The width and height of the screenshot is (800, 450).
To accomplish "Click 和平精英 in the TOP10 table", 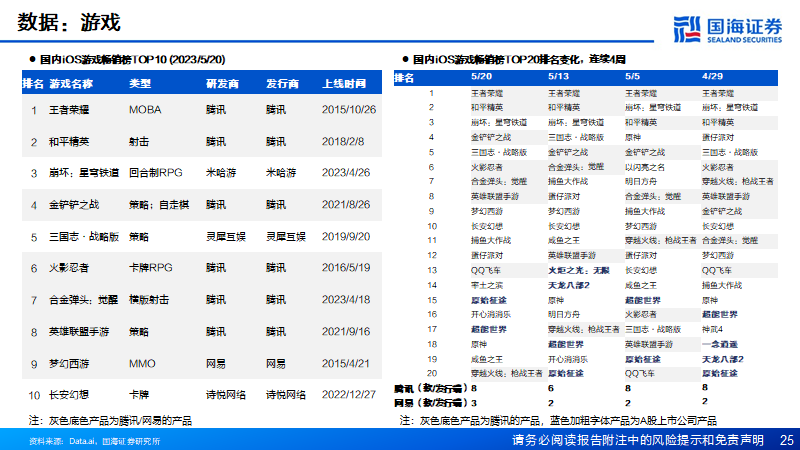I will [69, 142].
